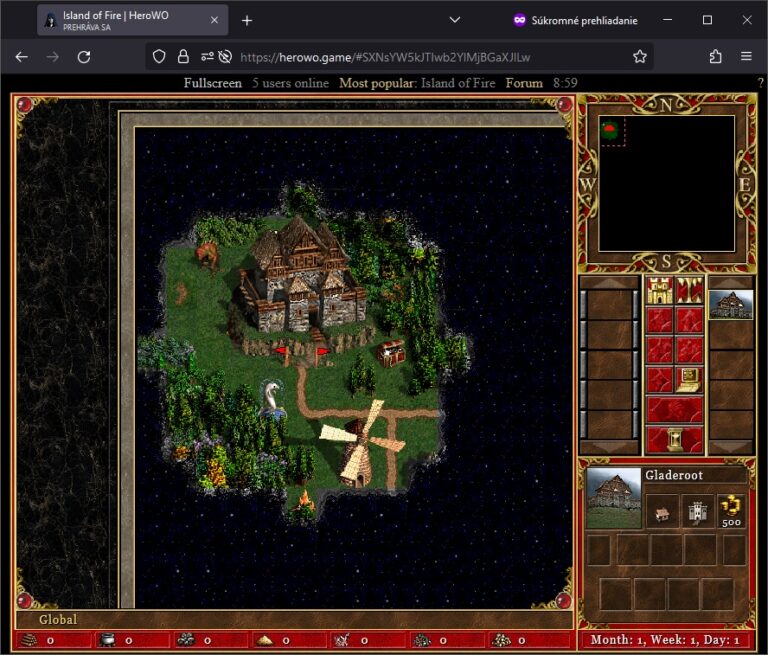Click the 5 users online text

point(290,83)
